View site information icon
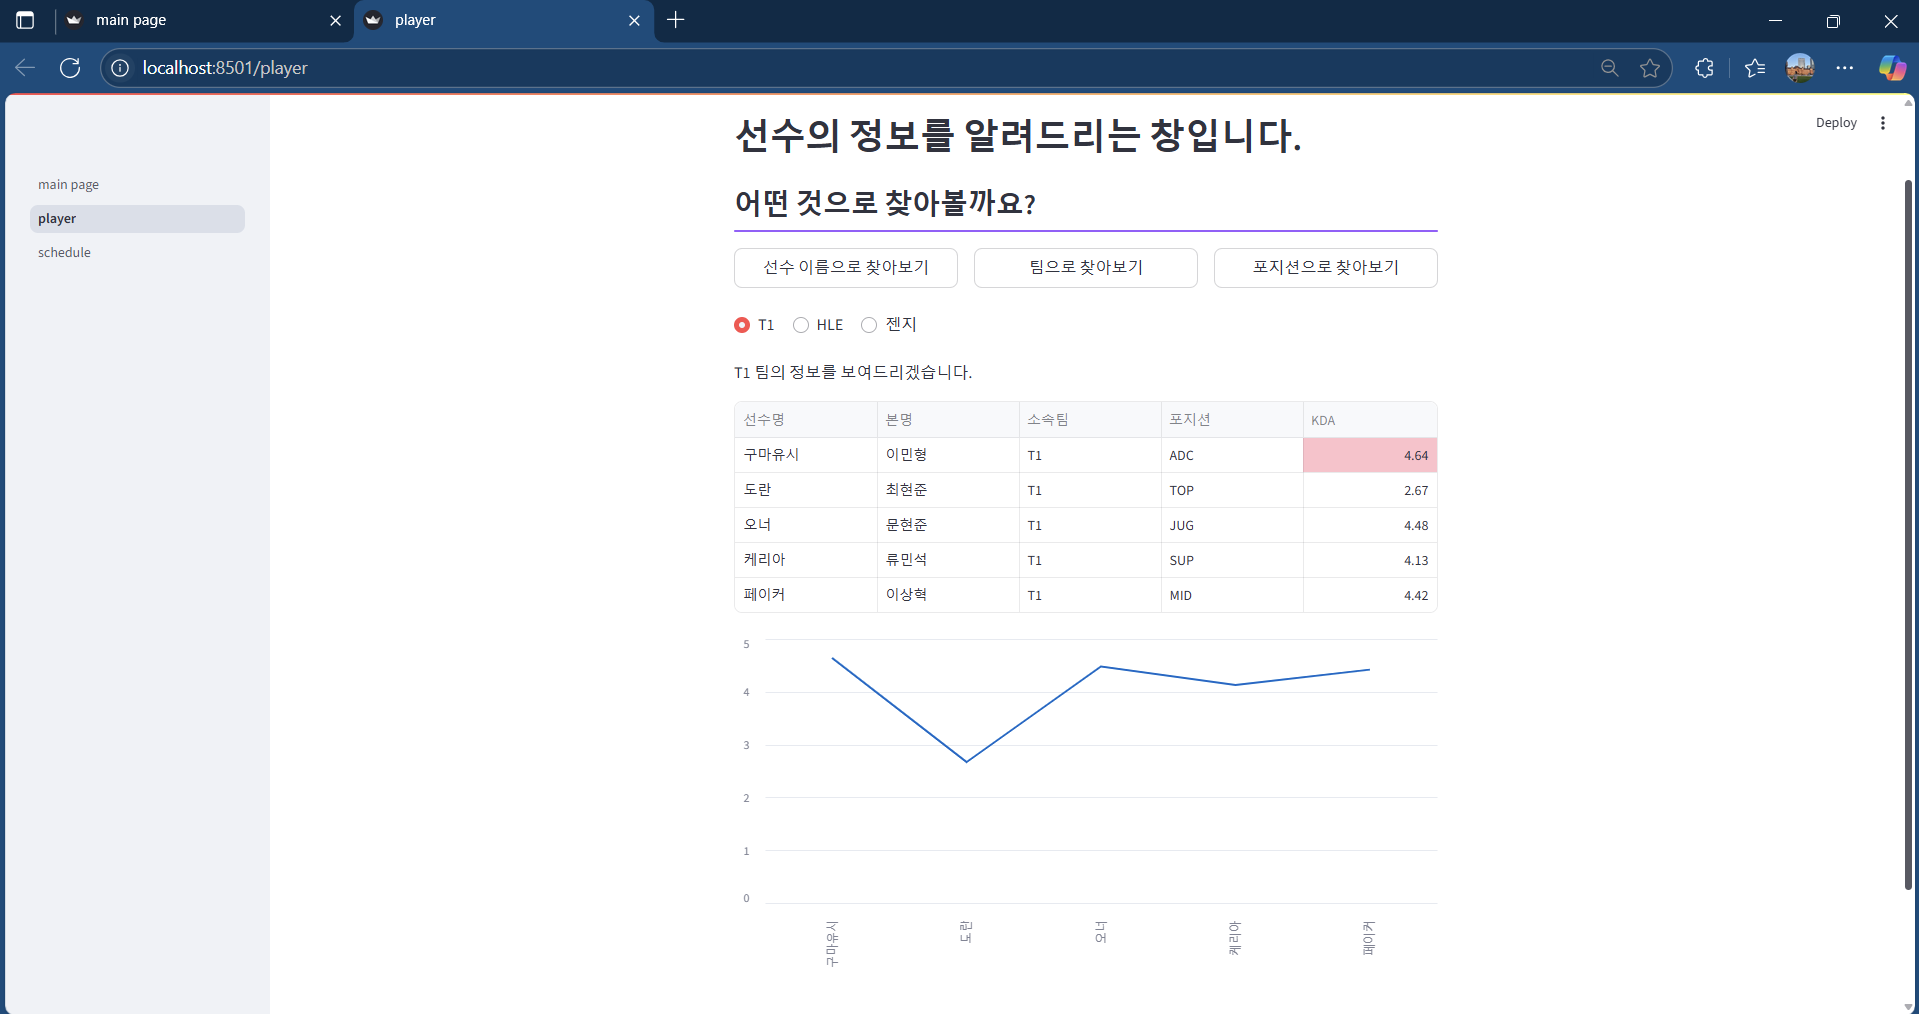 click(120, 68)
